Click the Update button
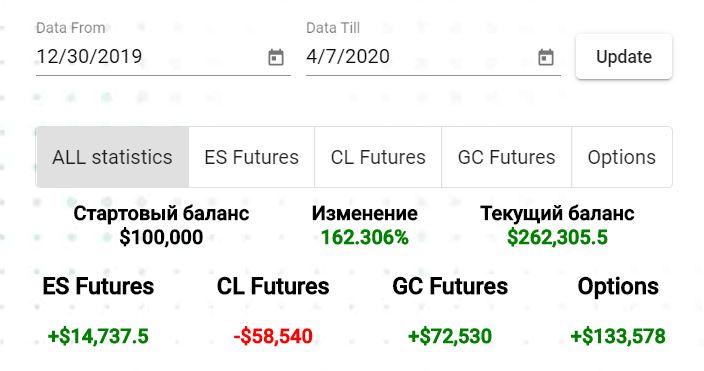704x371 pixels. 624,57
